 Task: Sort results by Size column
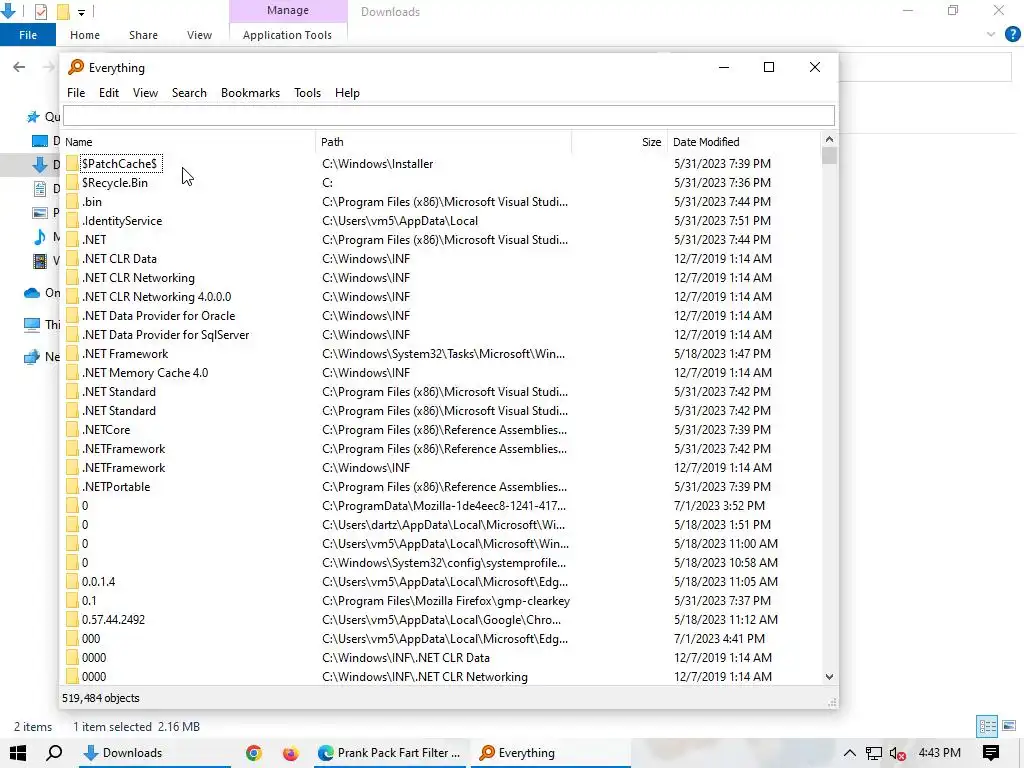[x=619, y=142]
